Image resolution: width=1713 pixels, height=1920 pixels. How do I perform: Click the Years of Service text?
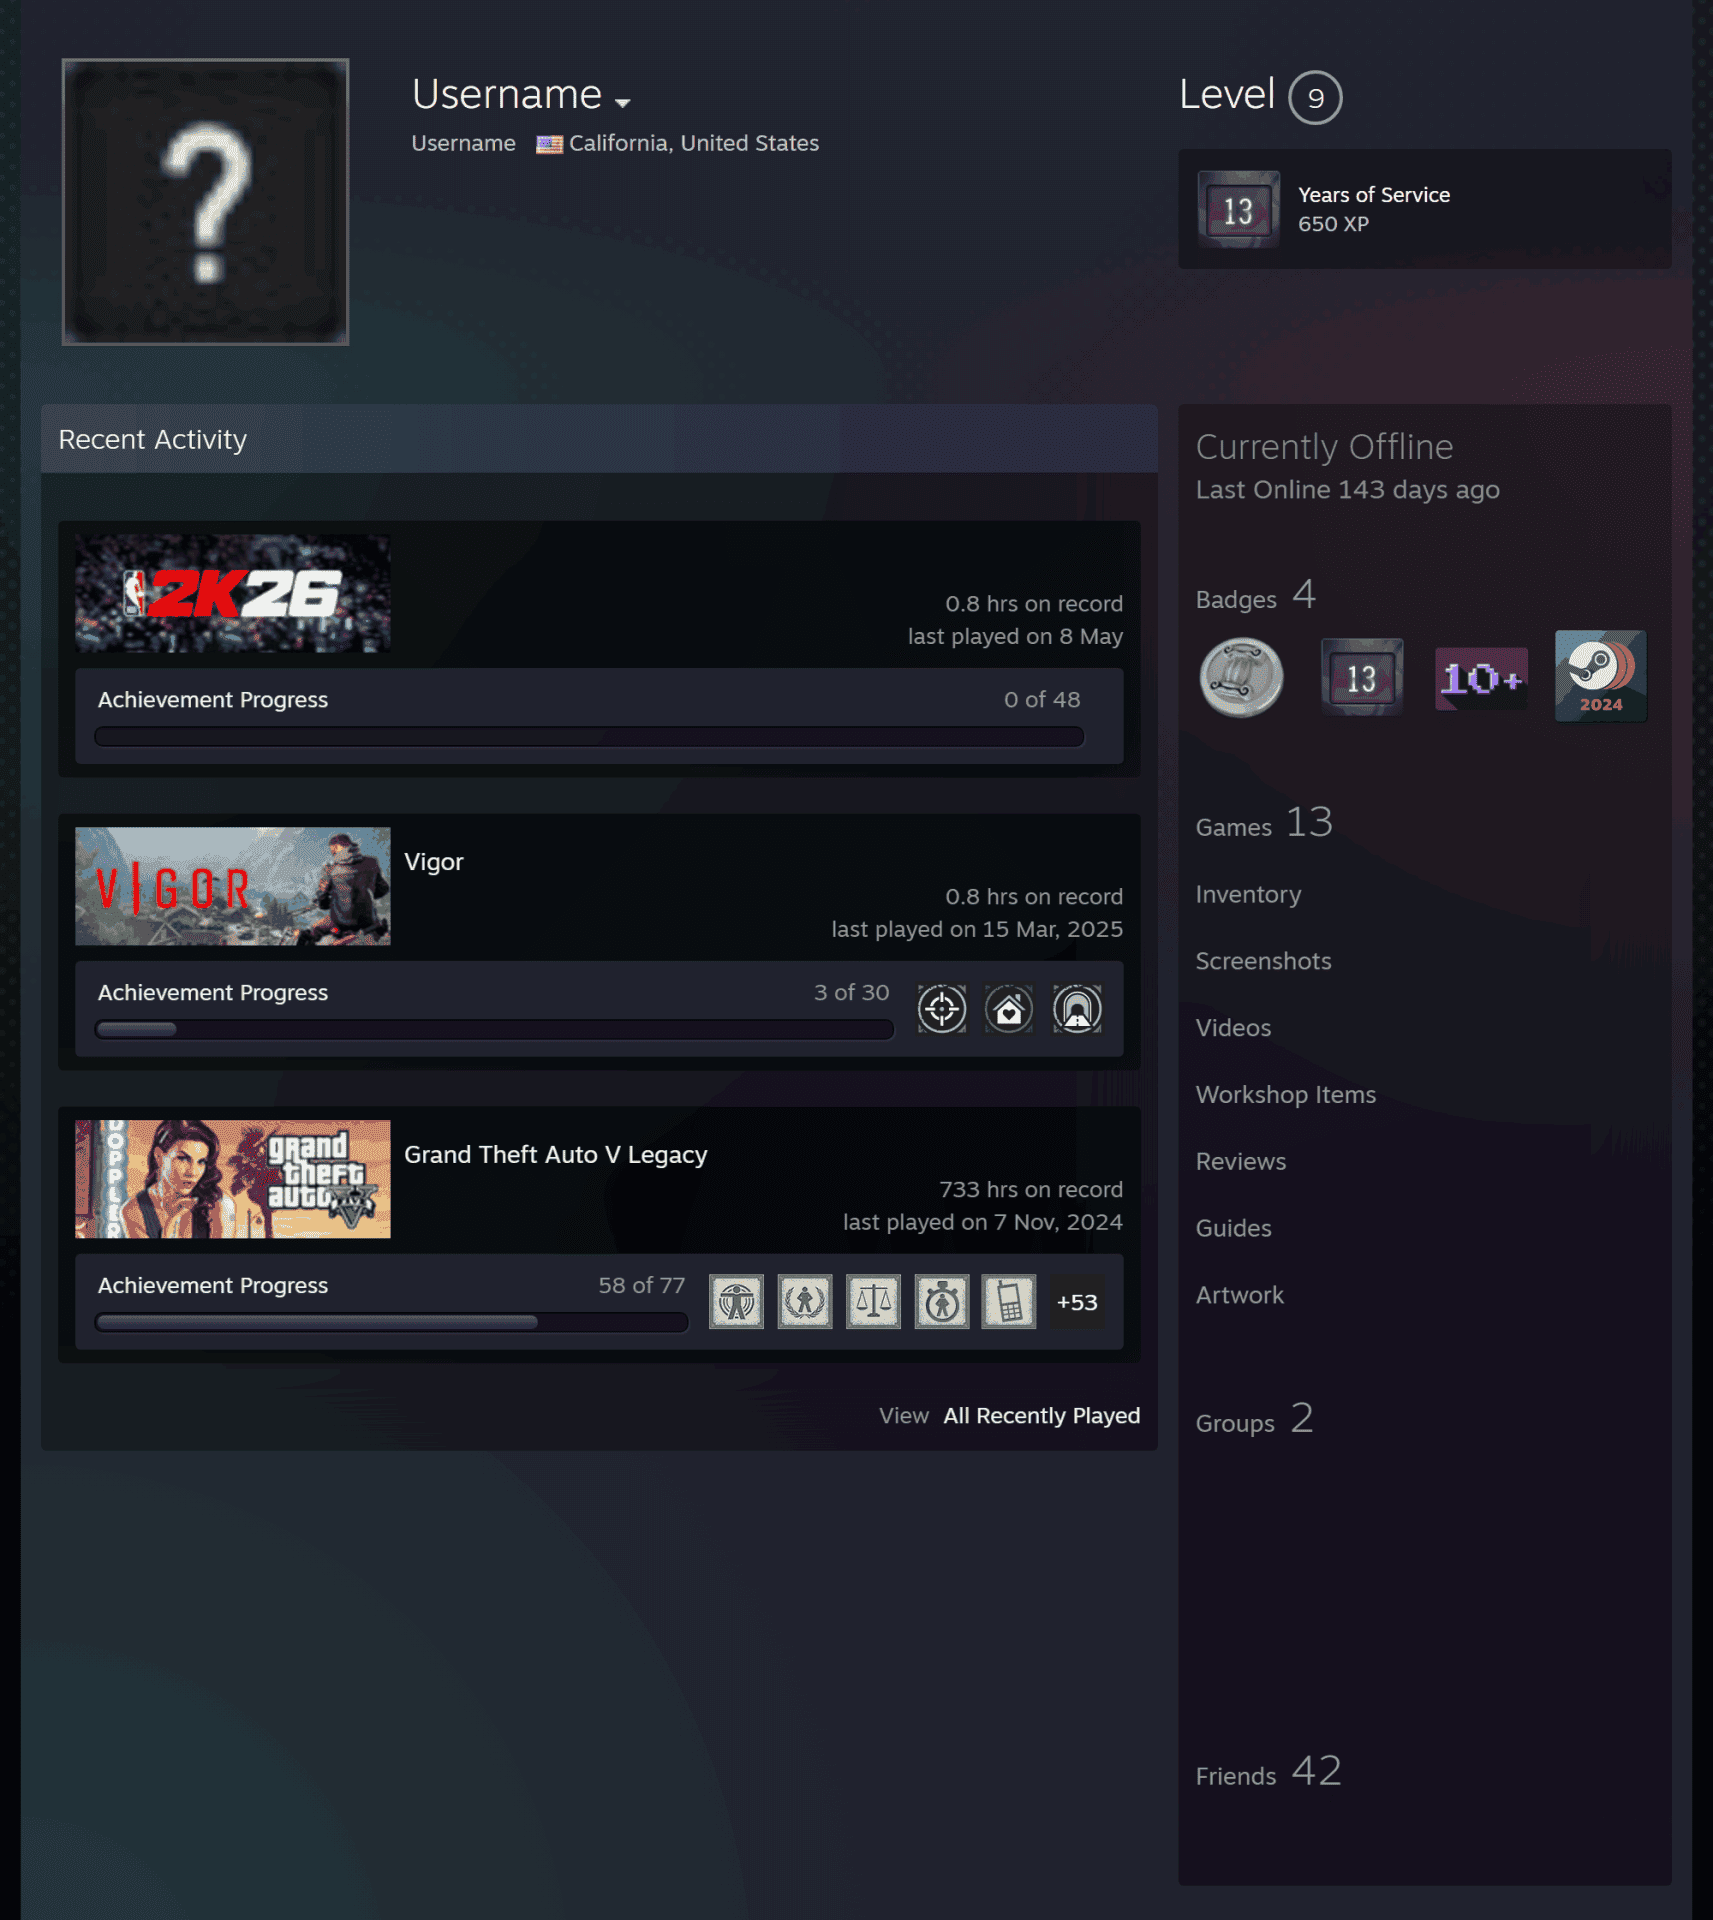pos(1373,194)
